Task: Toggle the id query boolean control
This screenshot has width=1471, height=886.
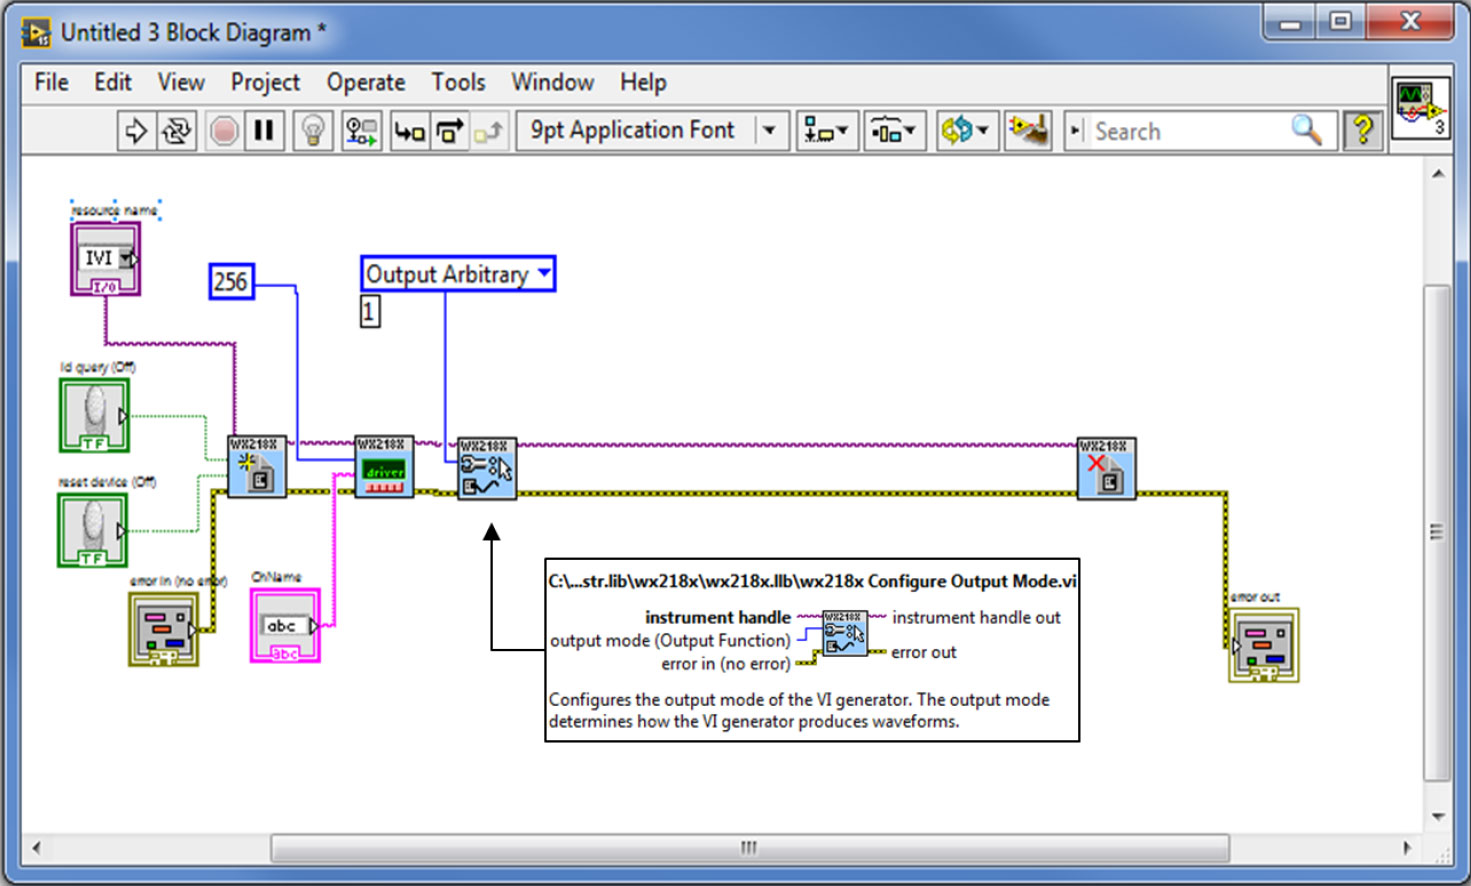Action: [94, 415]
